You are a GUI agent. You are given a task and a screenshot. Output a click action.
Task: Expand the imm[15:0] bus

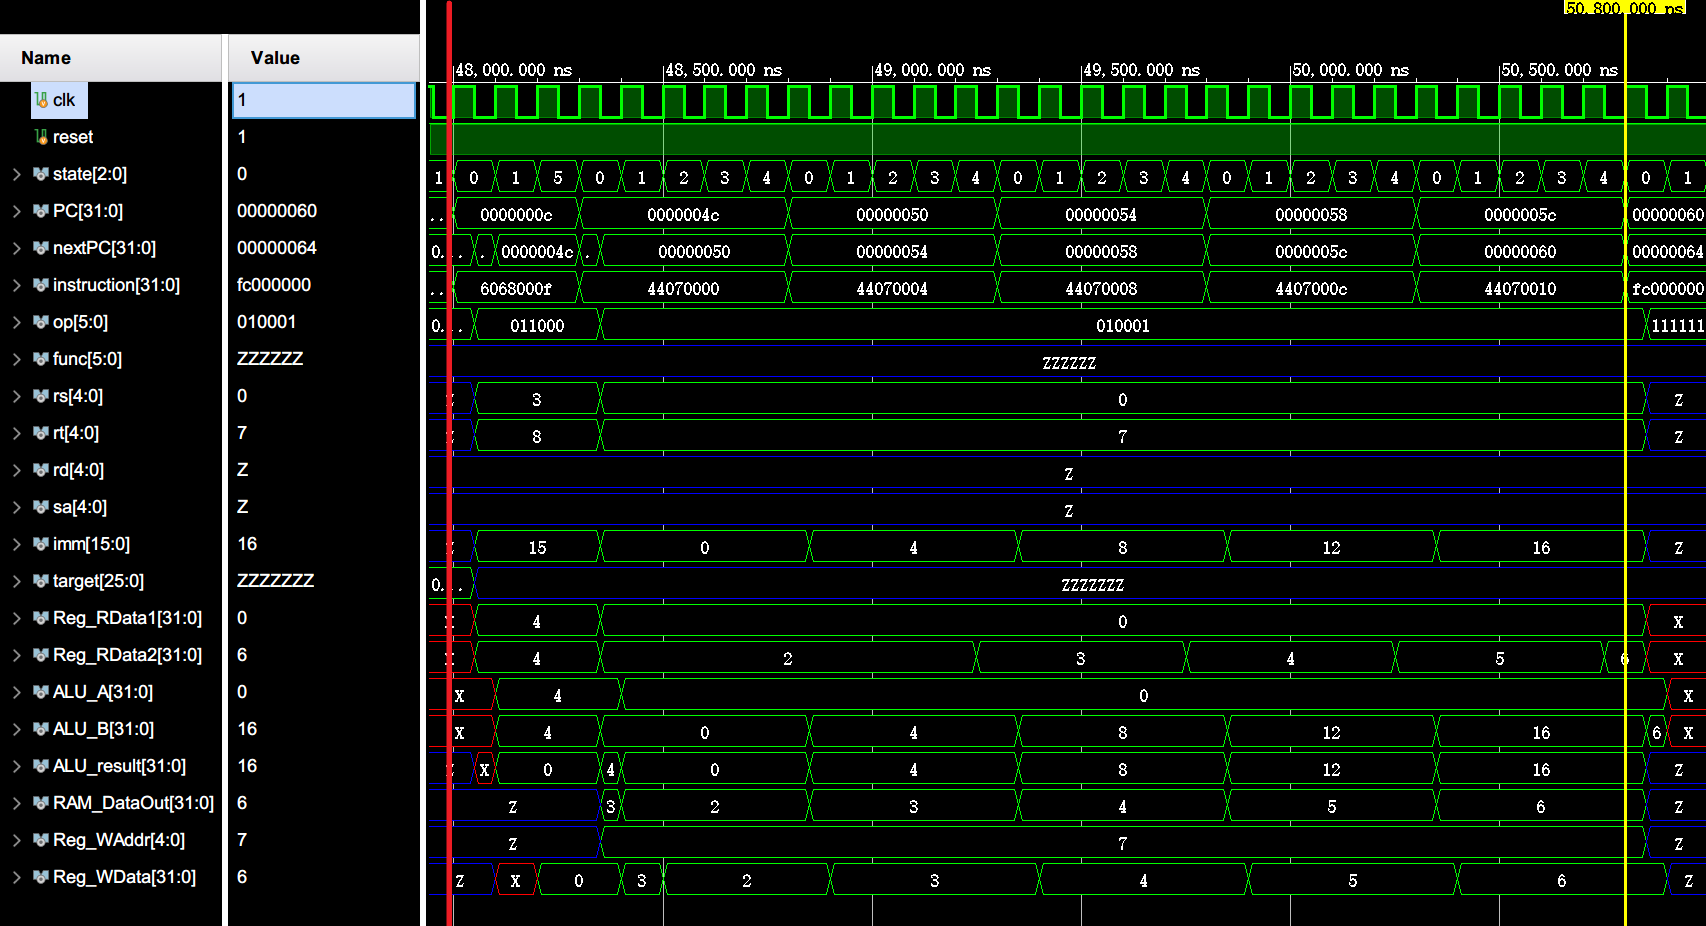tap(16, 544)
